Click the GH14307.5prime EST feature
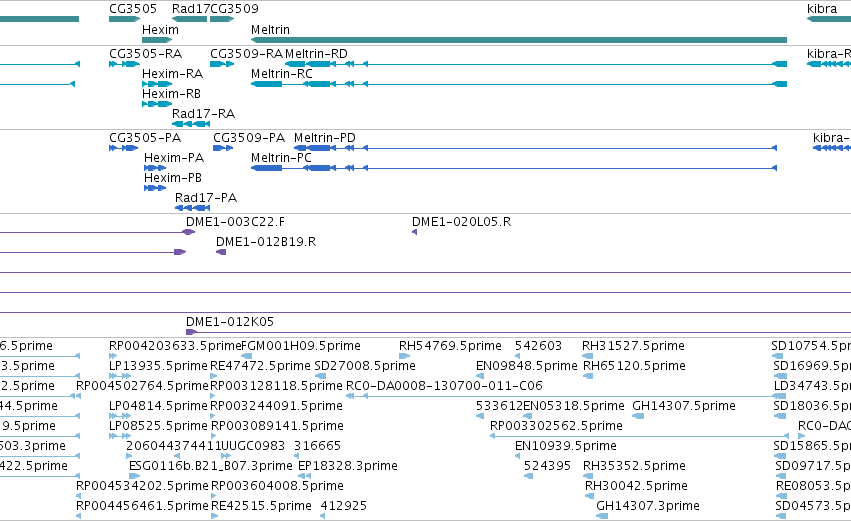The image size is (851, 521). pos(638,416)
